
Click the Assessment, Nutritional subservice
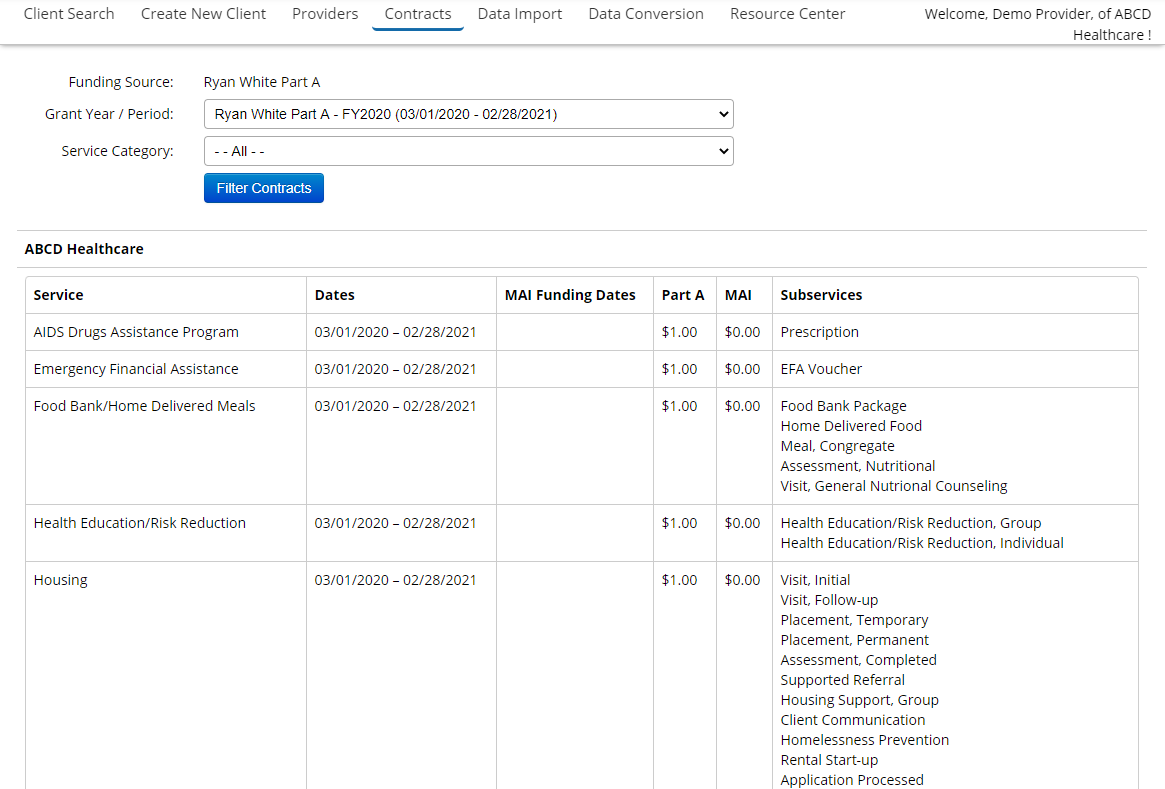click(857, 467)
